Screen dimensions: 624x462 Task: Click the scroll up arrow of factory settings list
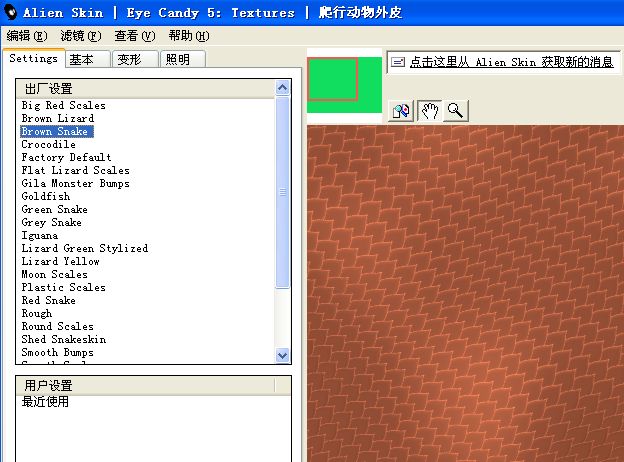(x=283, y=88)
